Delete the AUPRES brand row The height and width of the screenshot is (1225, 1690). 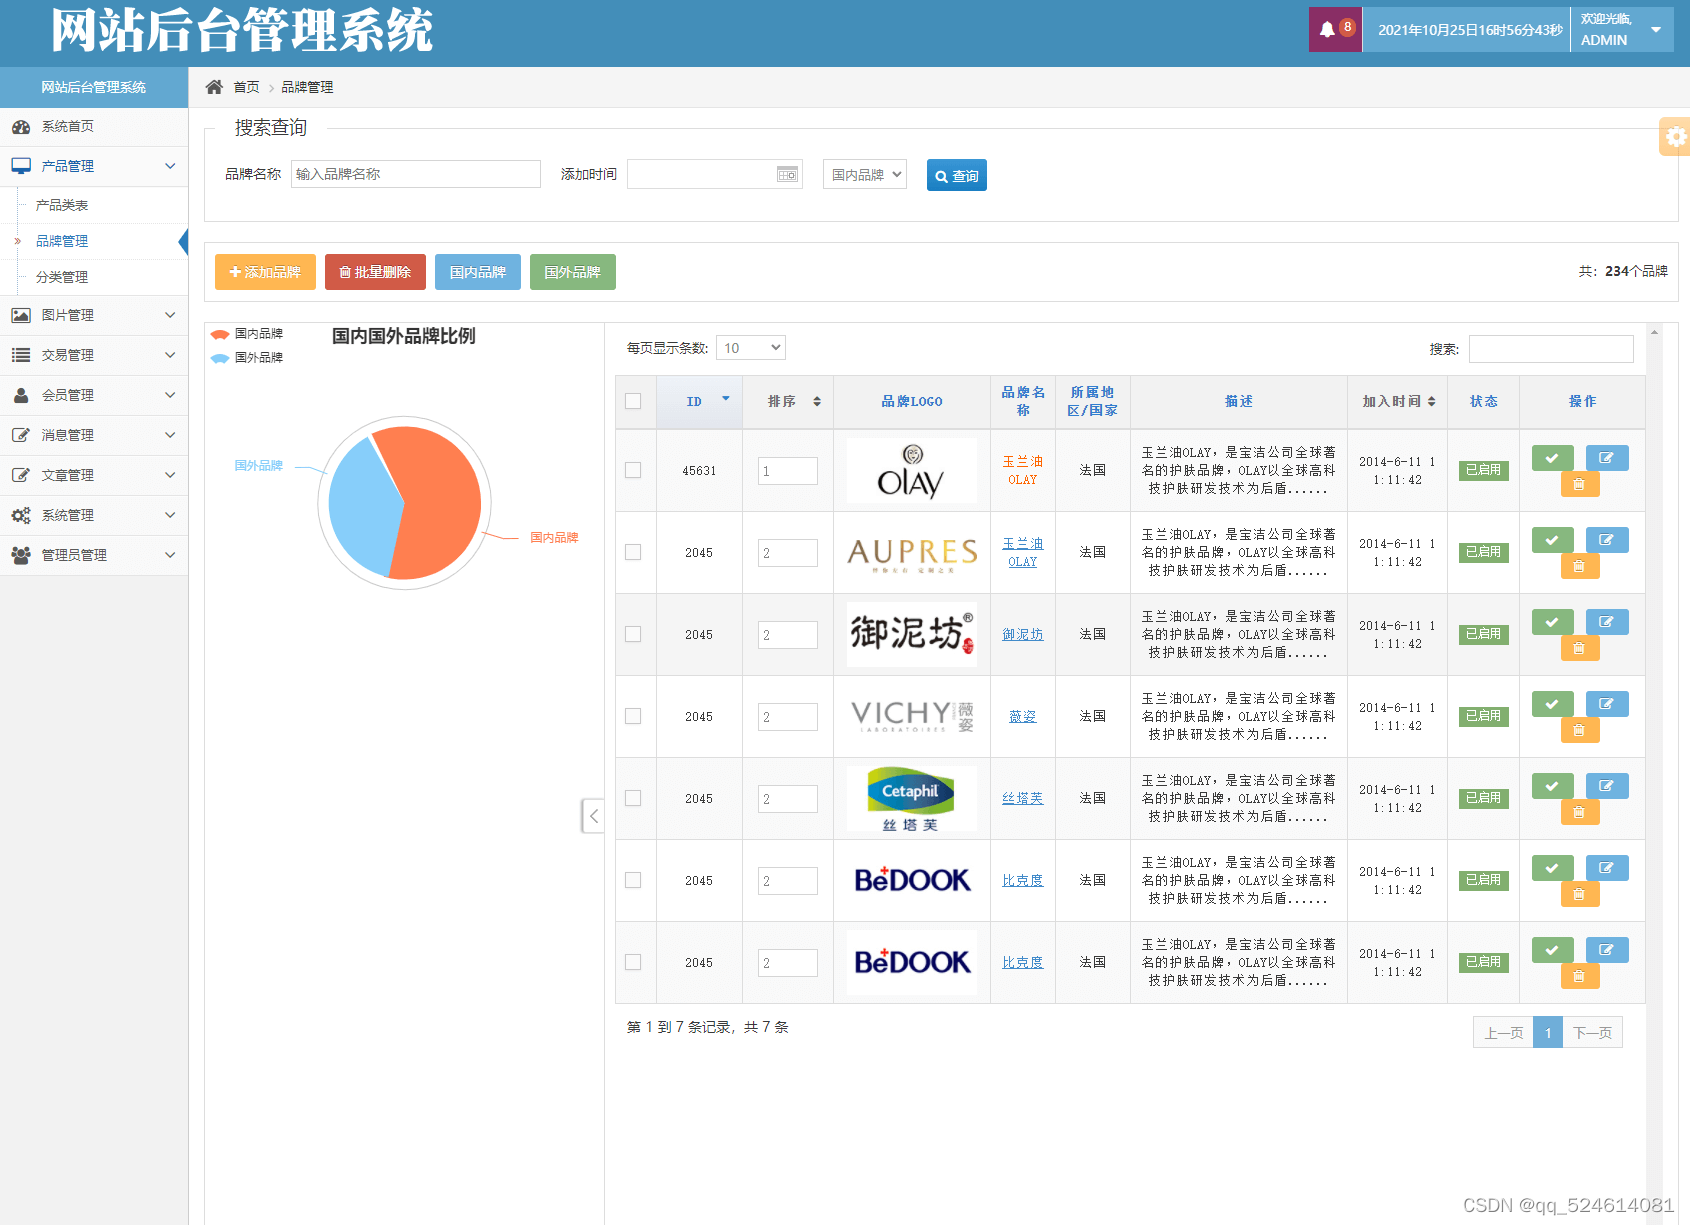pos(1580,566)
